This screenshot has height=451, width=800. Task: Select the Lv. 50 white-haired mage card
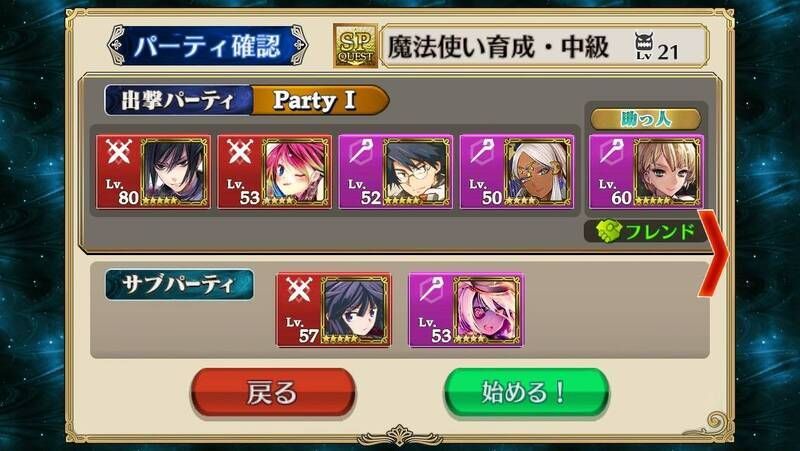click(517, 172)
